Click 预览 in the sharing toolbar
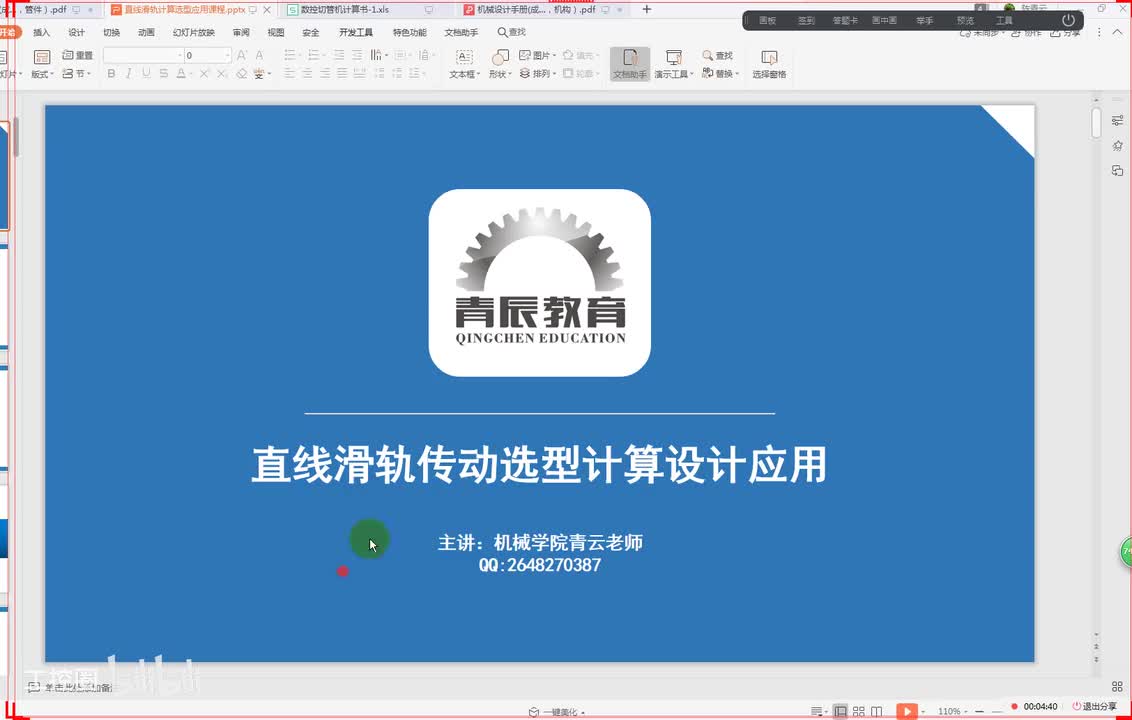The height and width of the screenshot is (720, 1132). pos(965,20)
